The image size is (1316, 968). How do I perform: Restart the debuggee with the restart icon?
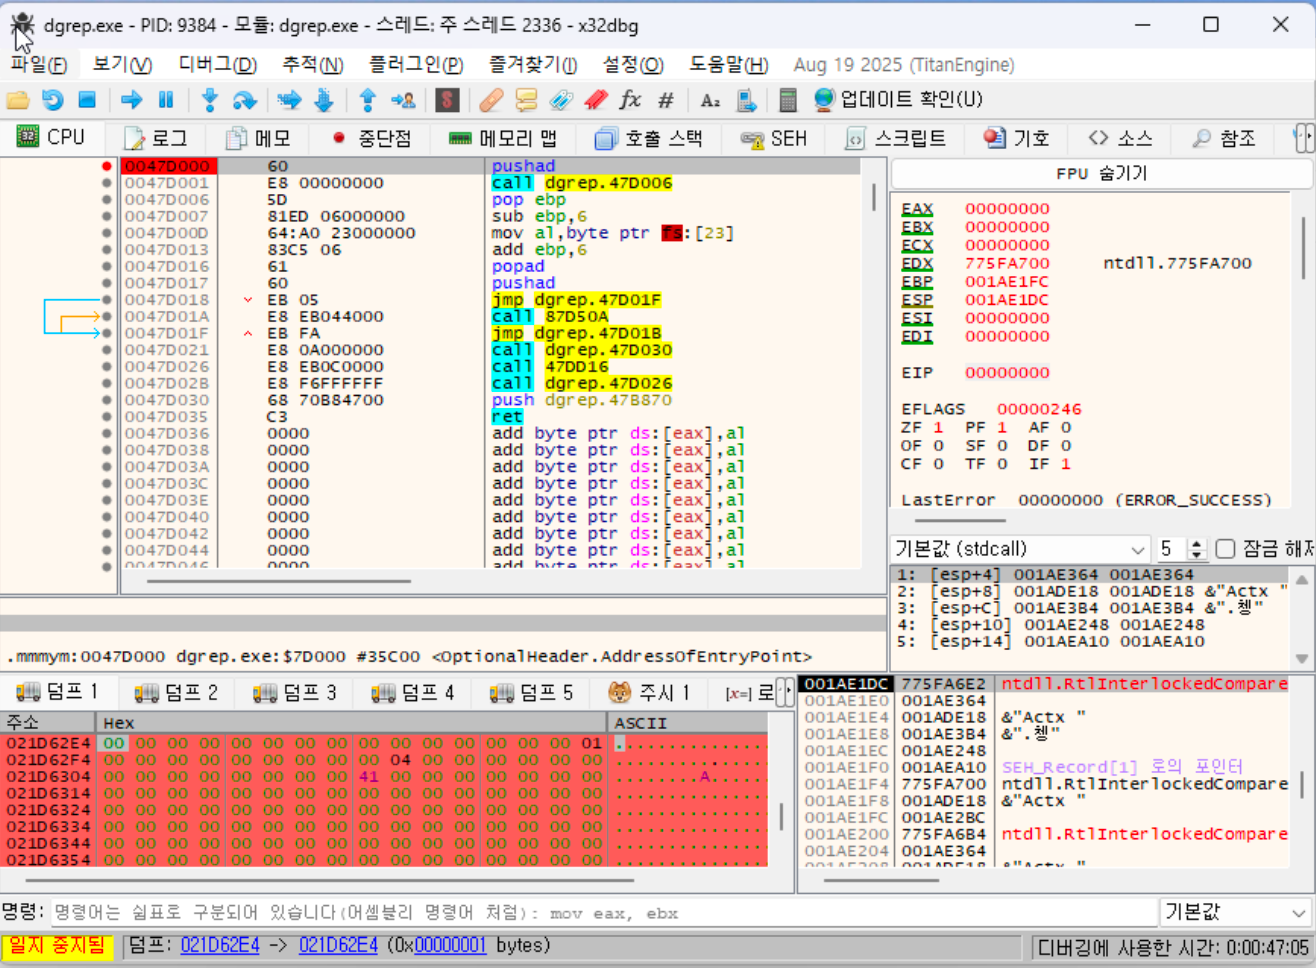[x=52, y=100]
